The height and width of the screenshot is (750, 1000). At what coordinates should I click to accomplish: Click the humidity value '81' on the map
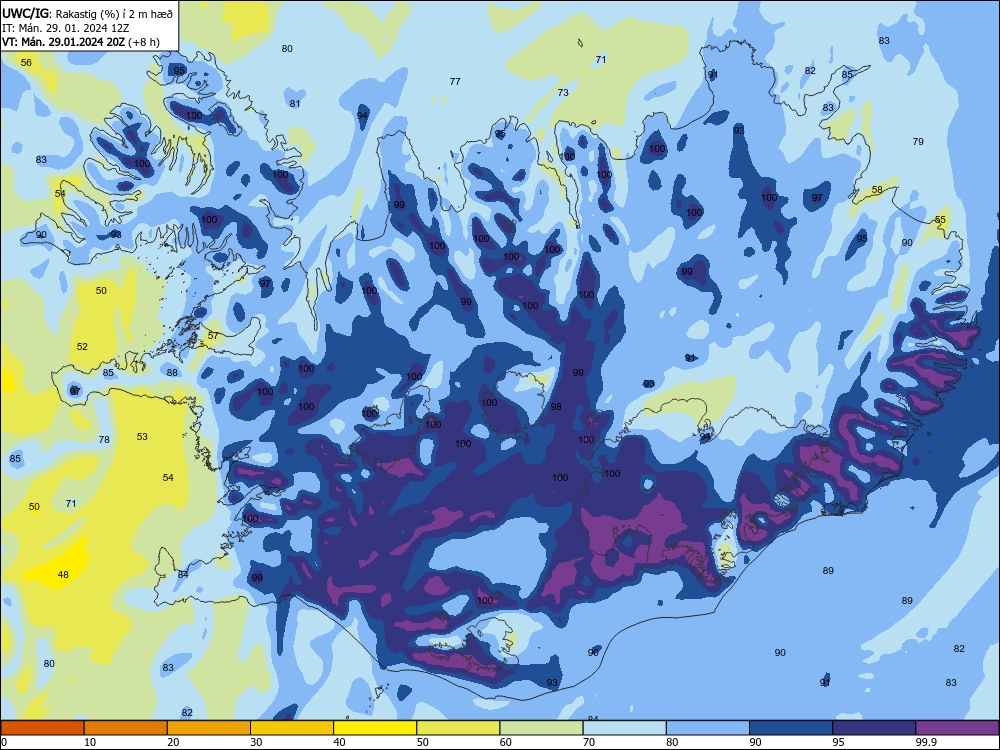point(295,104)
